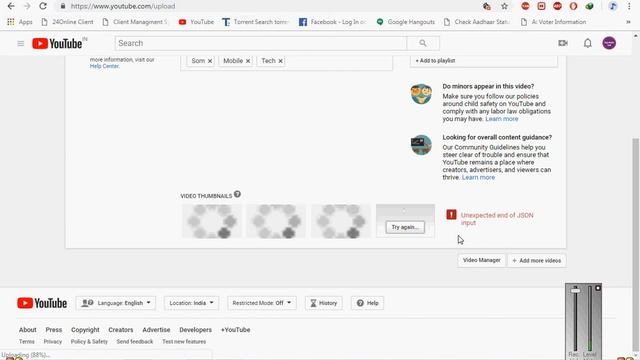Open the Apps bookmarks grid icon

coord(11,22)
